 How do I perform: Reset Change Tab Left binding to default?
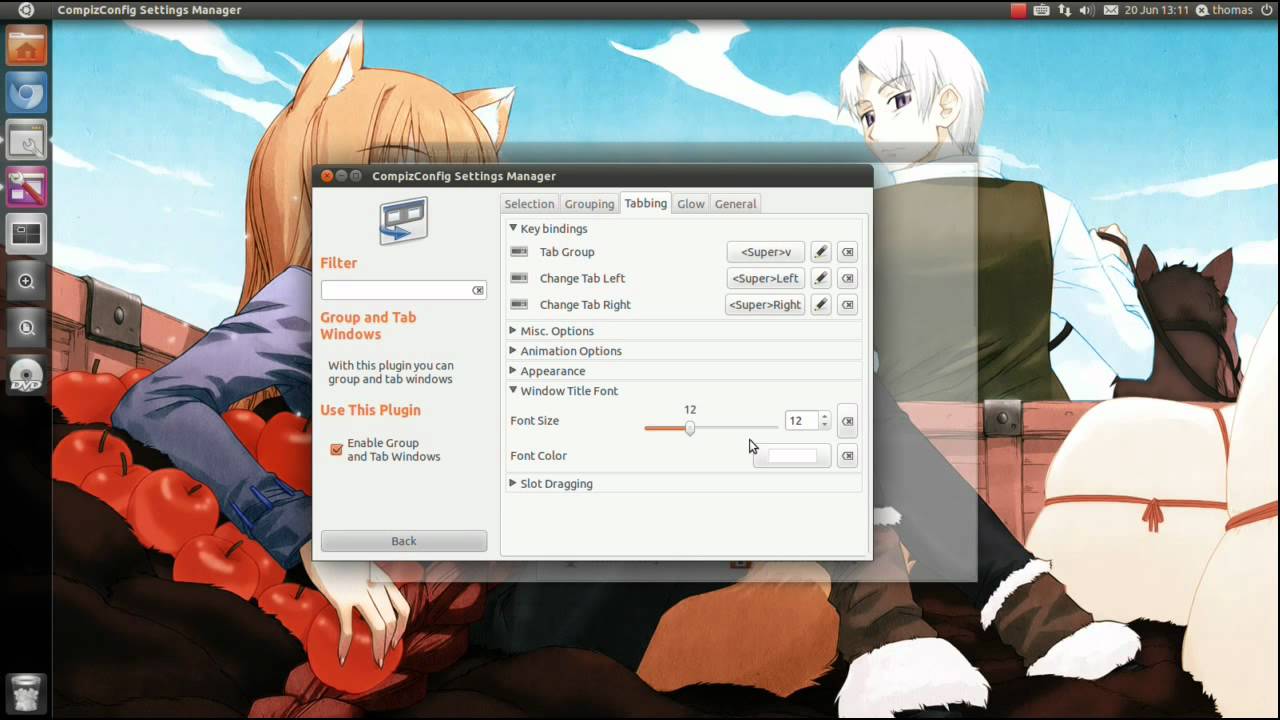click(847, 278)
